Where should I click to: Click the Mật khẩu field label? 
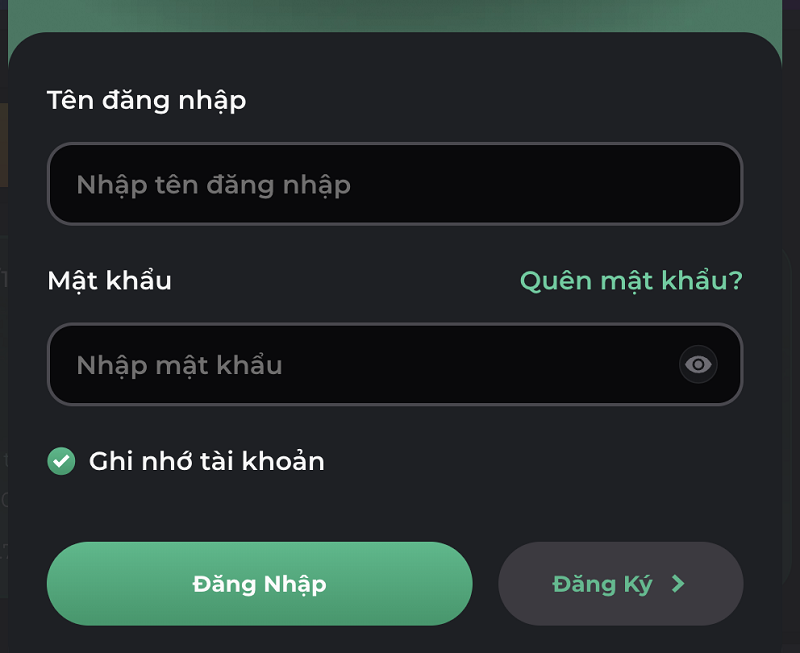pyautogui.click(x=109, y=281)
